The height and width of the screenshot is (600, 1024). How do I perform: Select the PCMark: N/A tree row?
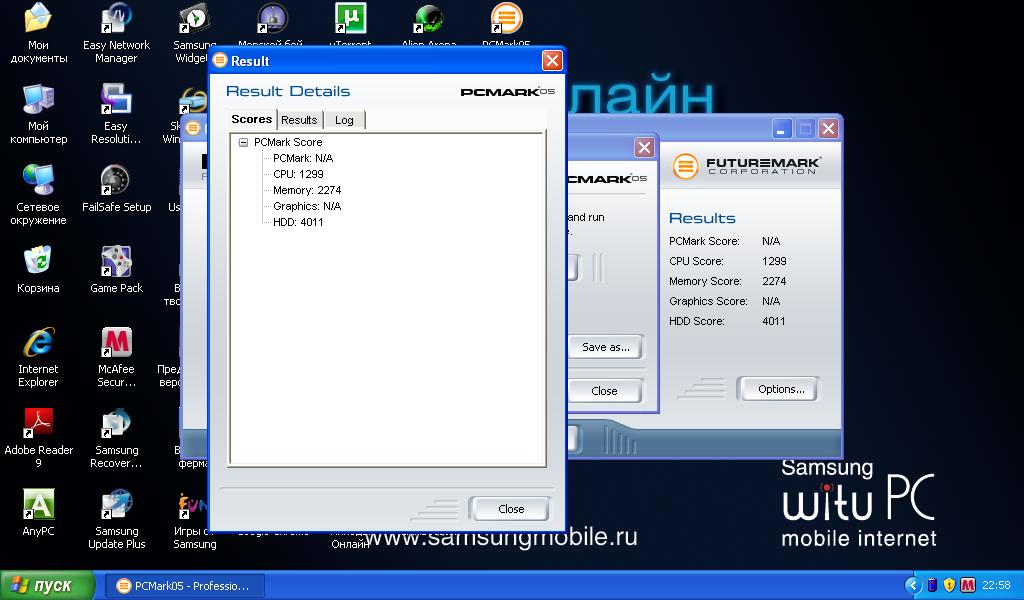(x=303, y=158)
